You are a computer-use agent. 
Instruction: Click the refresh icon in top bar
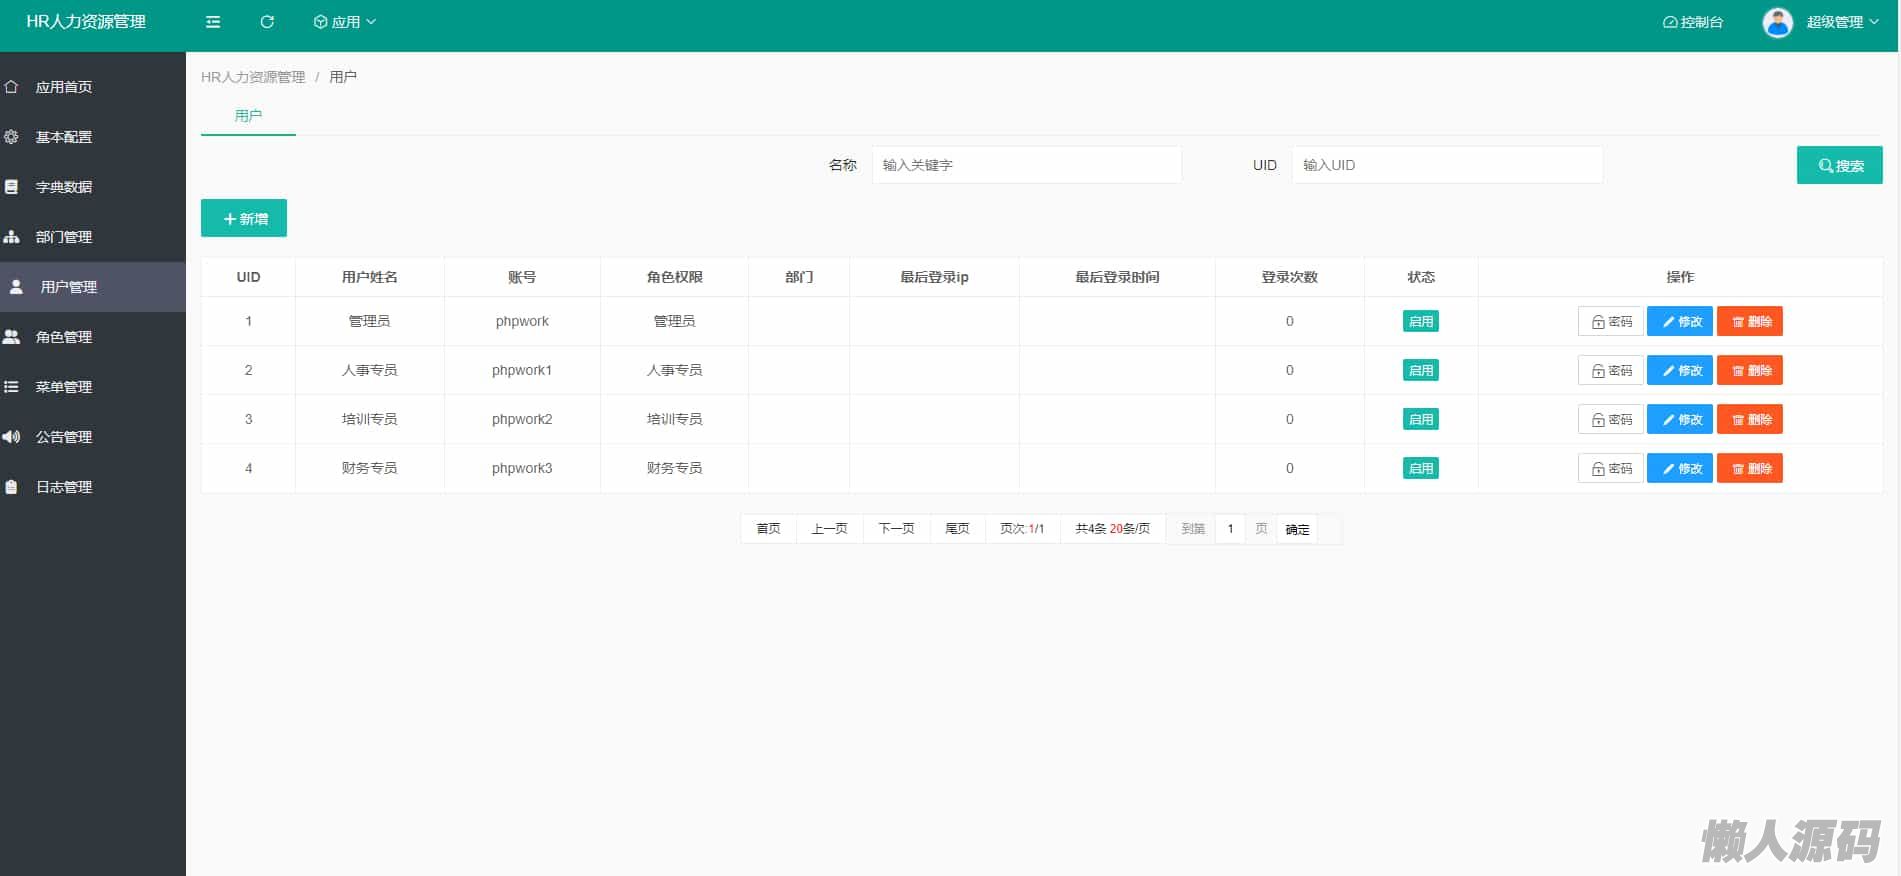pyautogui.click(x=267, y=22)
